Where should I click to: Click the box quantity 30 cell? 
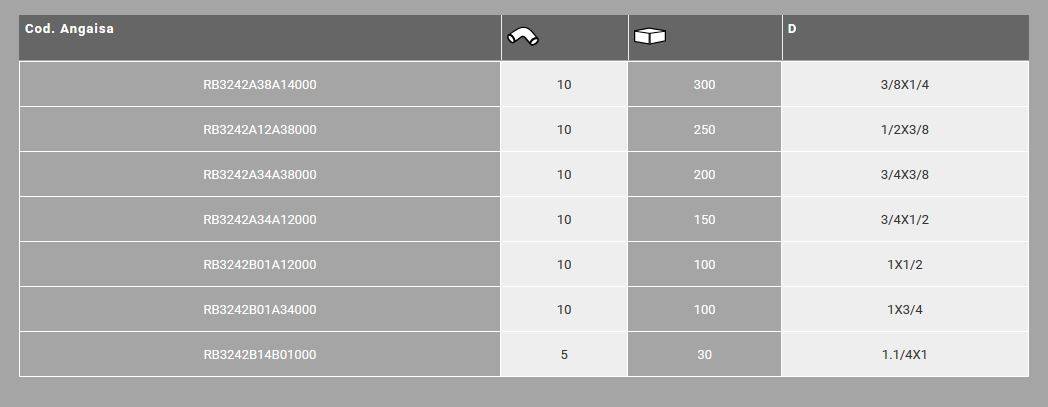coord(704,355)
